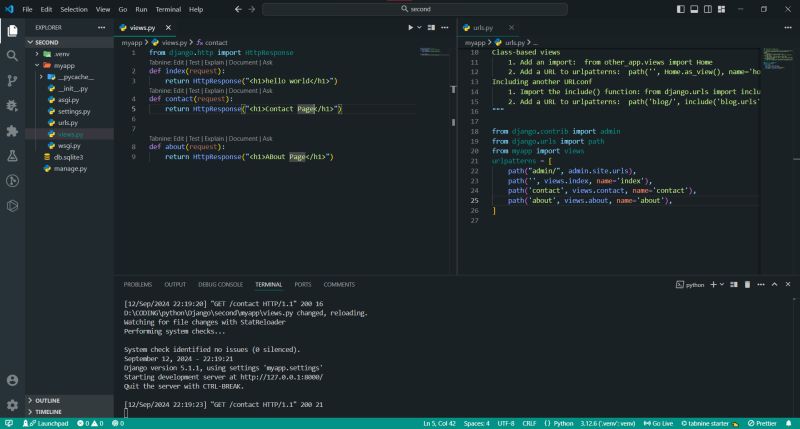Viewport: 800px width, 429px height.
Task: Open urls.py editor group more actions
Action: (x=788, y=28)
